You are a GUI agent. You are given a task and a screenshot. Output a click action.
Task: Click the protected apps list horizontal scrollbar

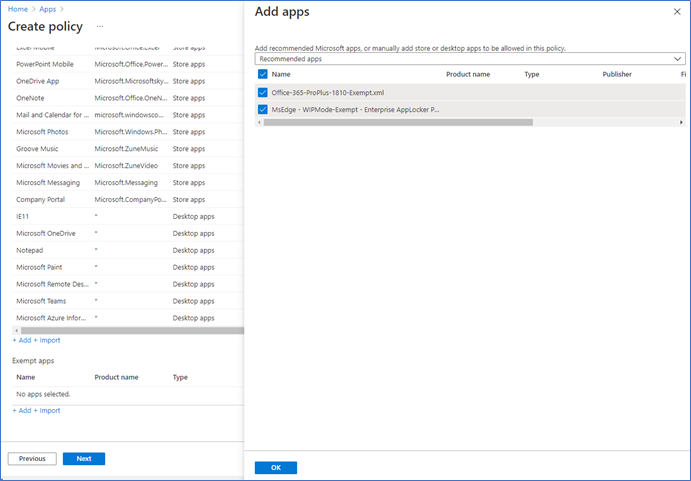[x=132, y=330]
